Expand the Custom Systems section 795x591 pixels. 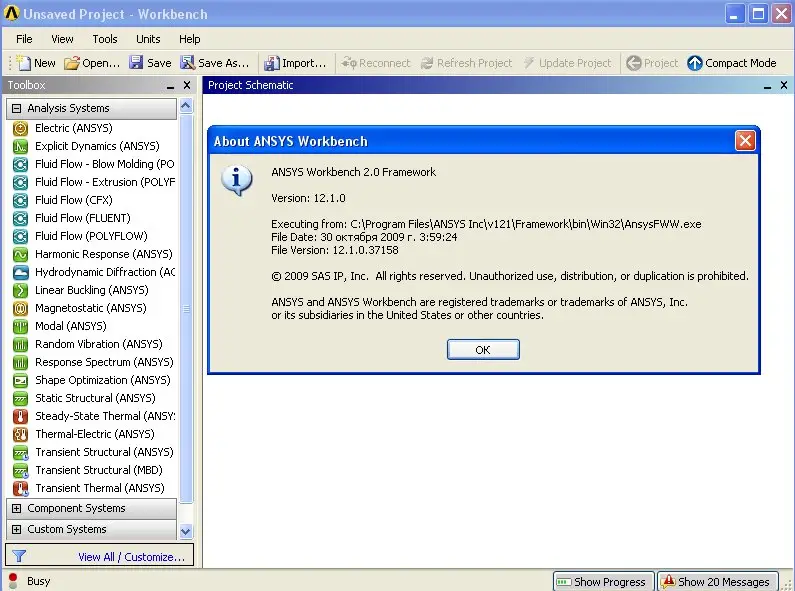point(17,529)
